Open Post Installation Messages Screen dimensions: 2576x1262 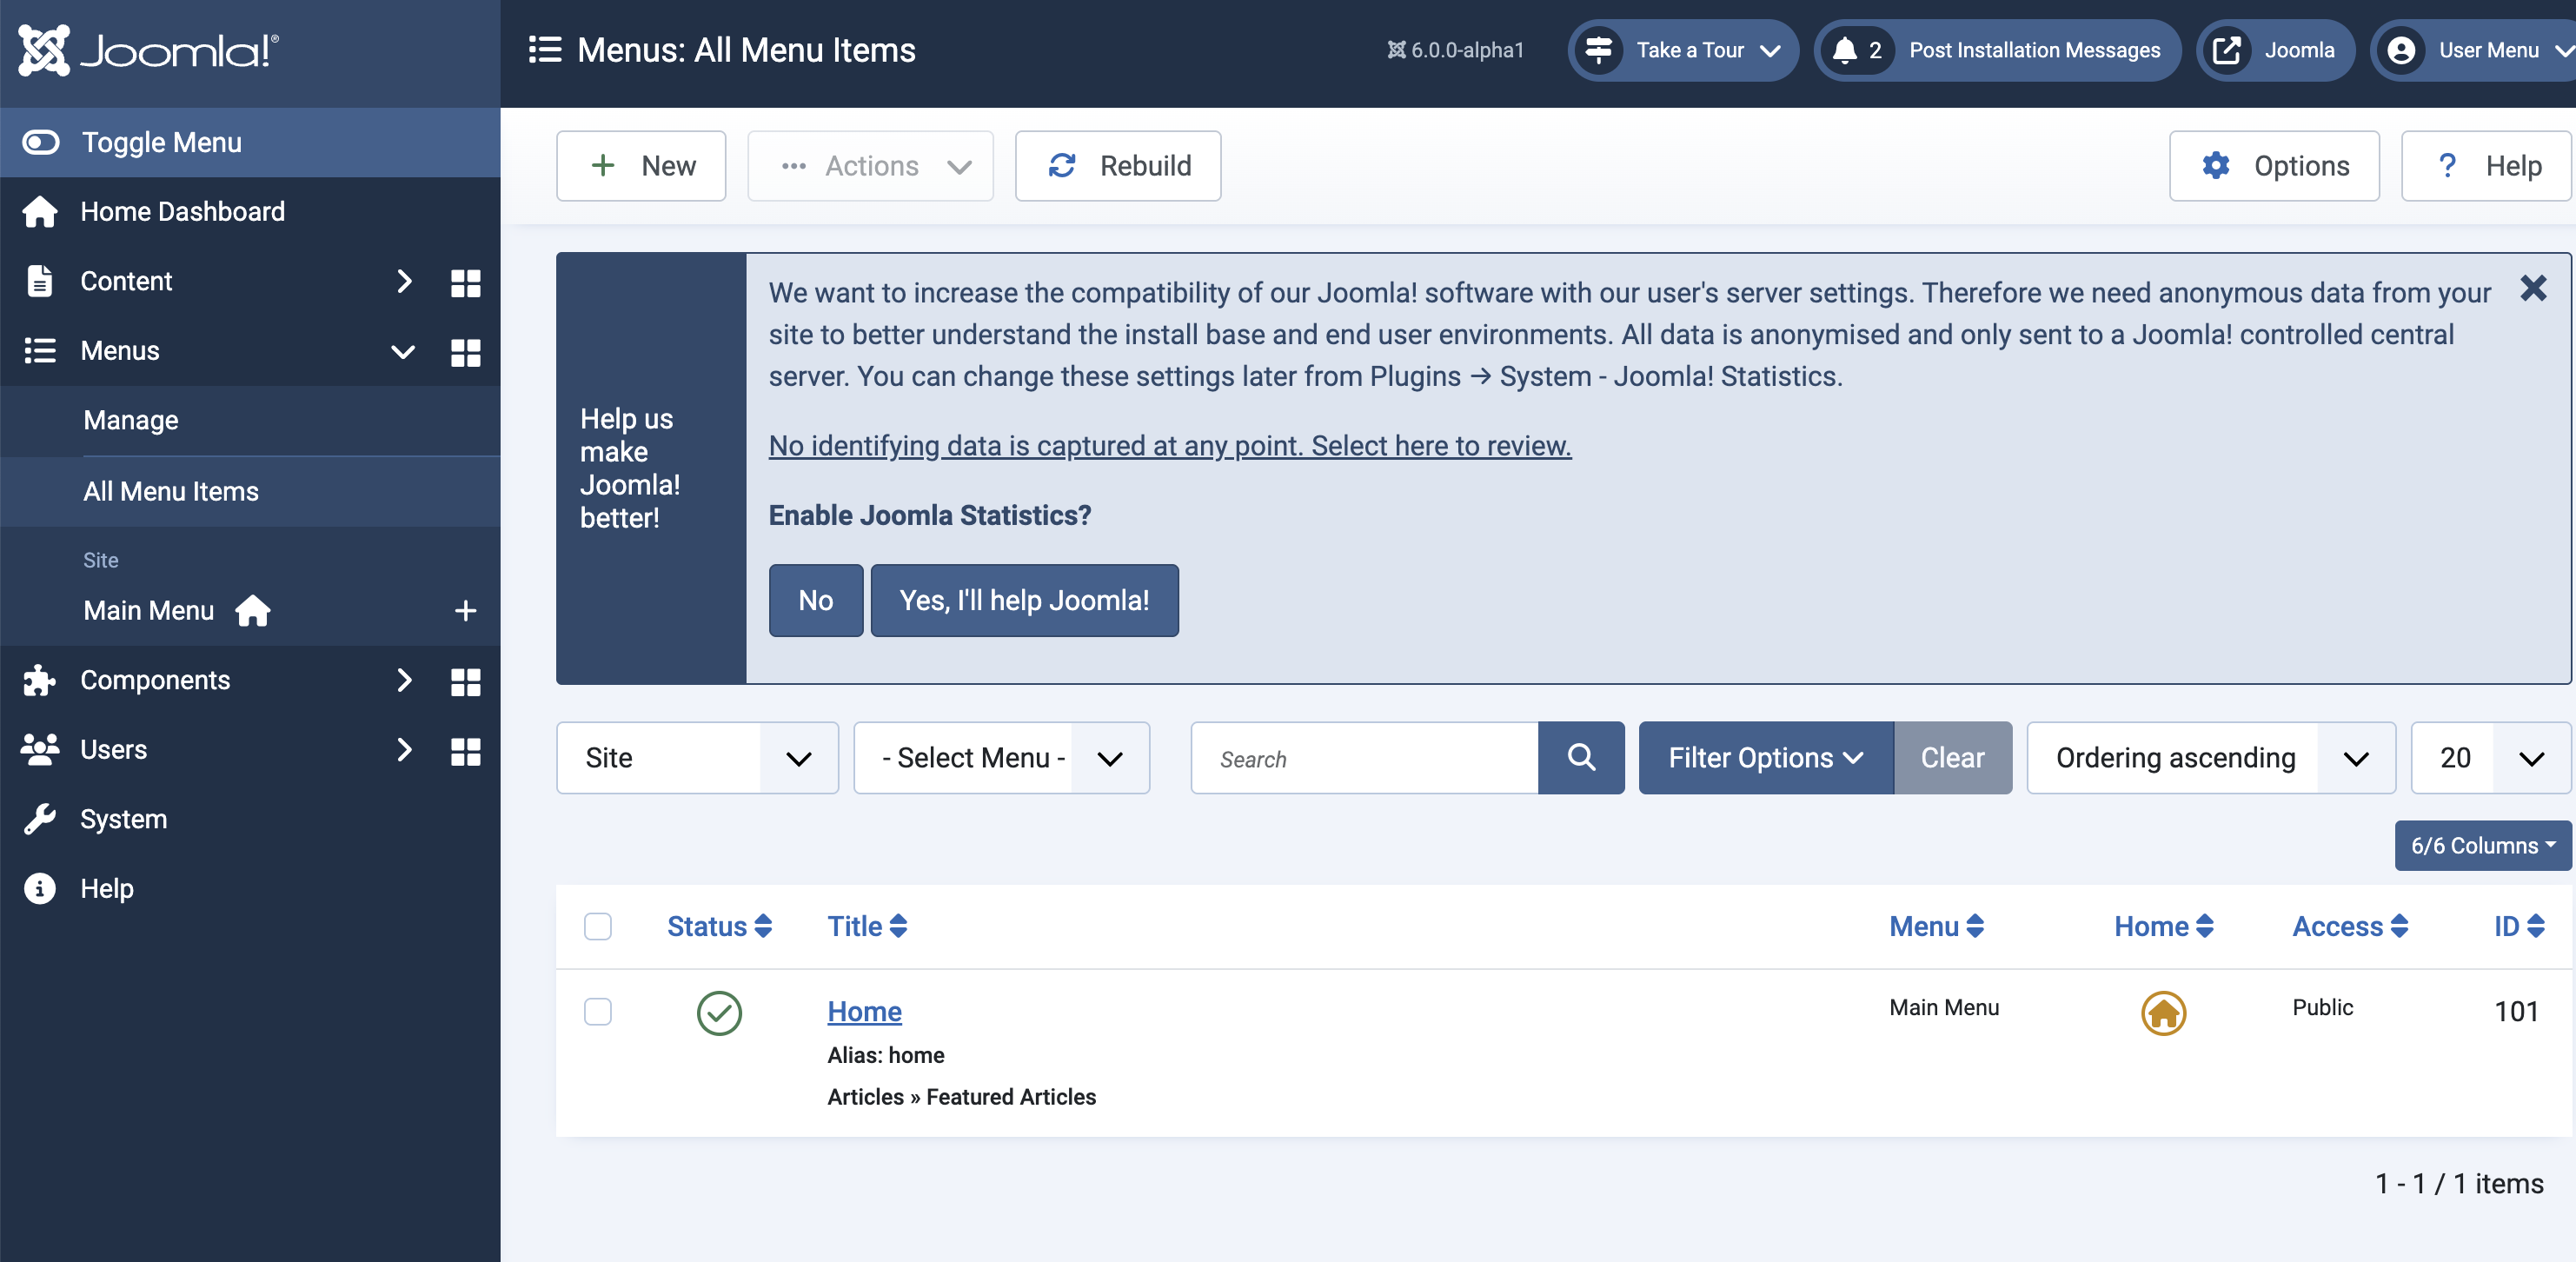point(1997,50)
